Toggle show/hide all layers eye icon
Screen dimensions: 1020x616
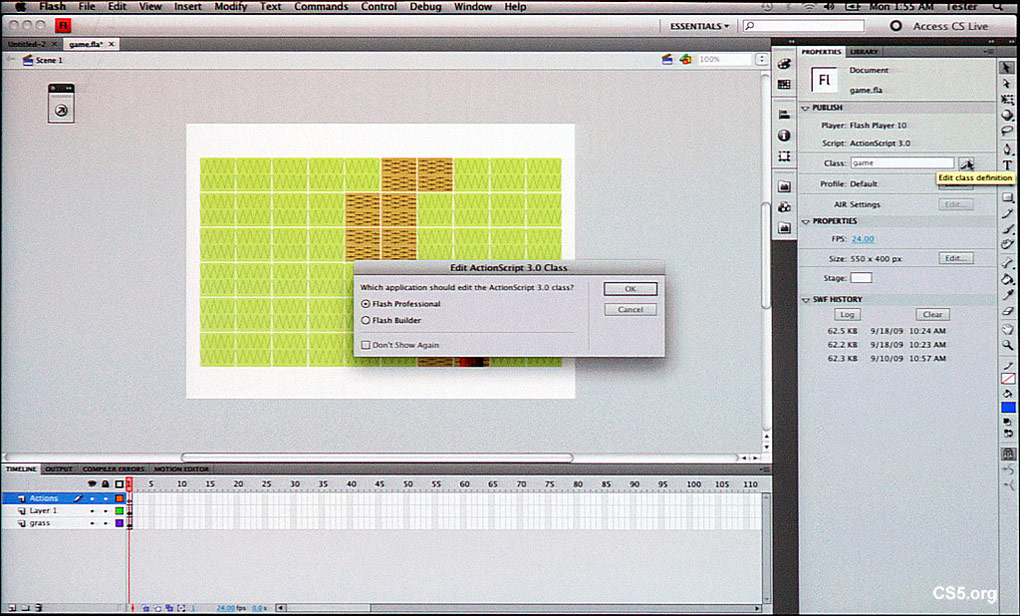click(x=92, y=484)
